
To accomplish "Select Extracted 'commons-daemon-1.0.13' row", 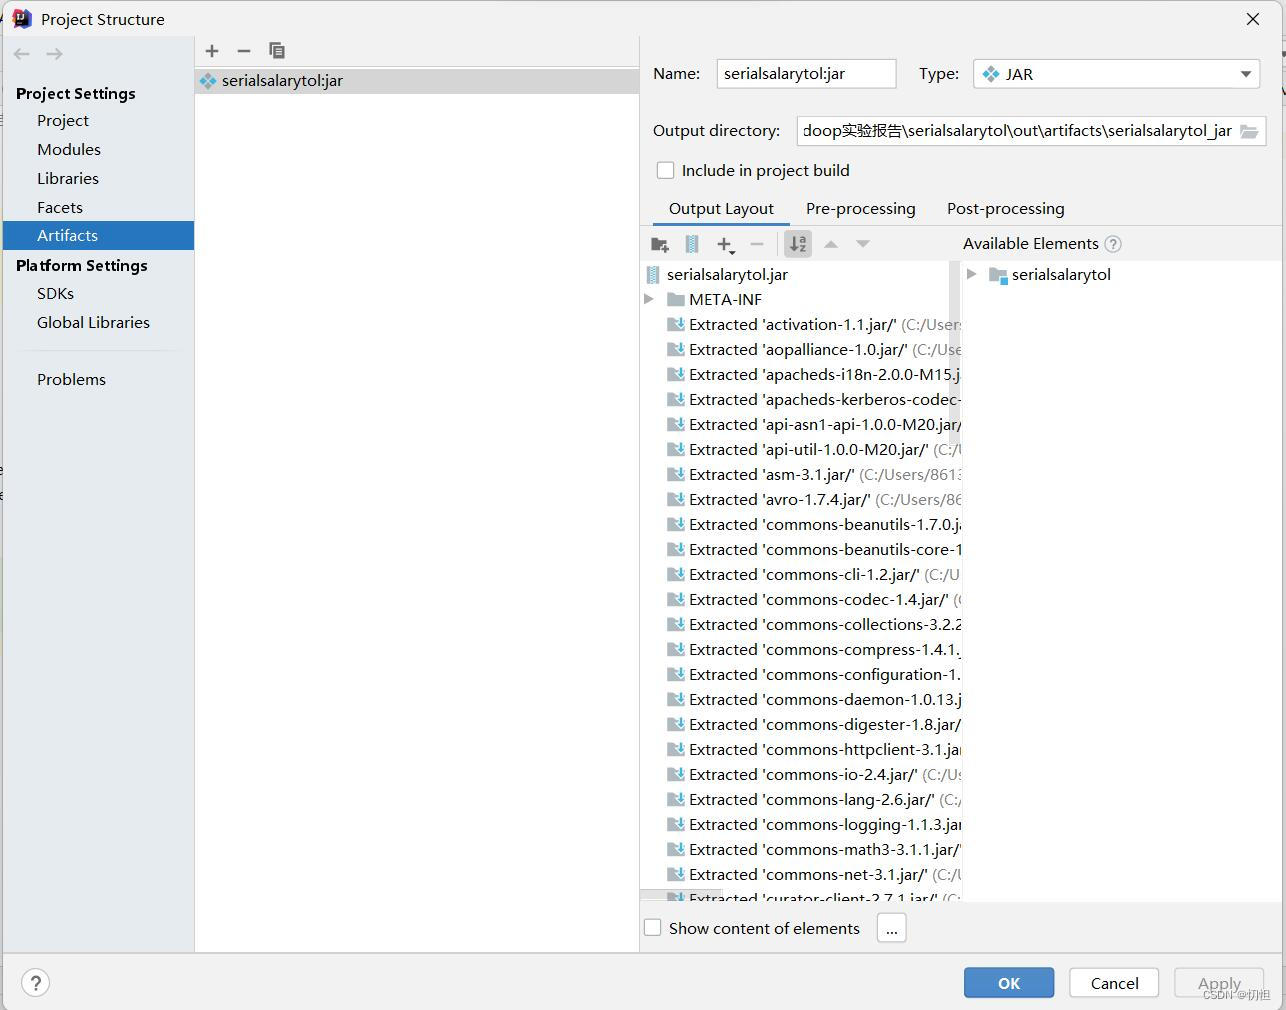I will 801,700.
